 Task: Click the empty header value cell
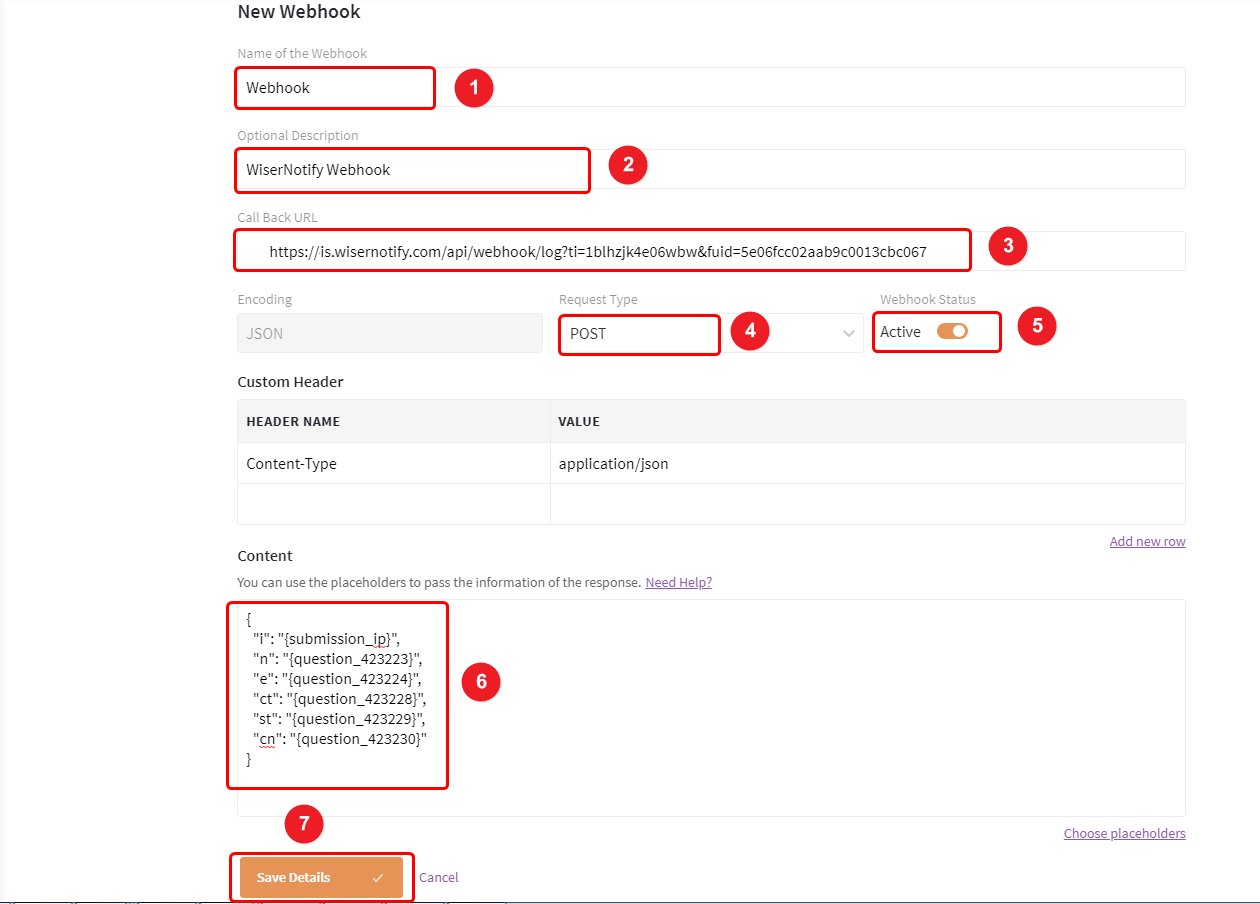[x=868, y=504]
